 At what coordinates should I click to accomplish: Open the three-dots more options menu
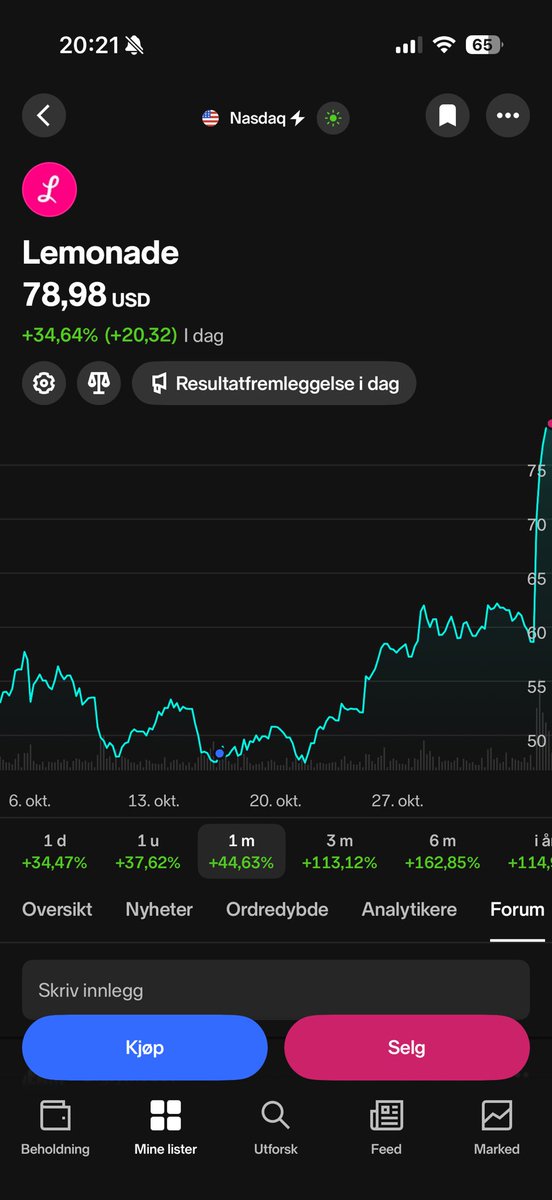(x=508, y=116)
